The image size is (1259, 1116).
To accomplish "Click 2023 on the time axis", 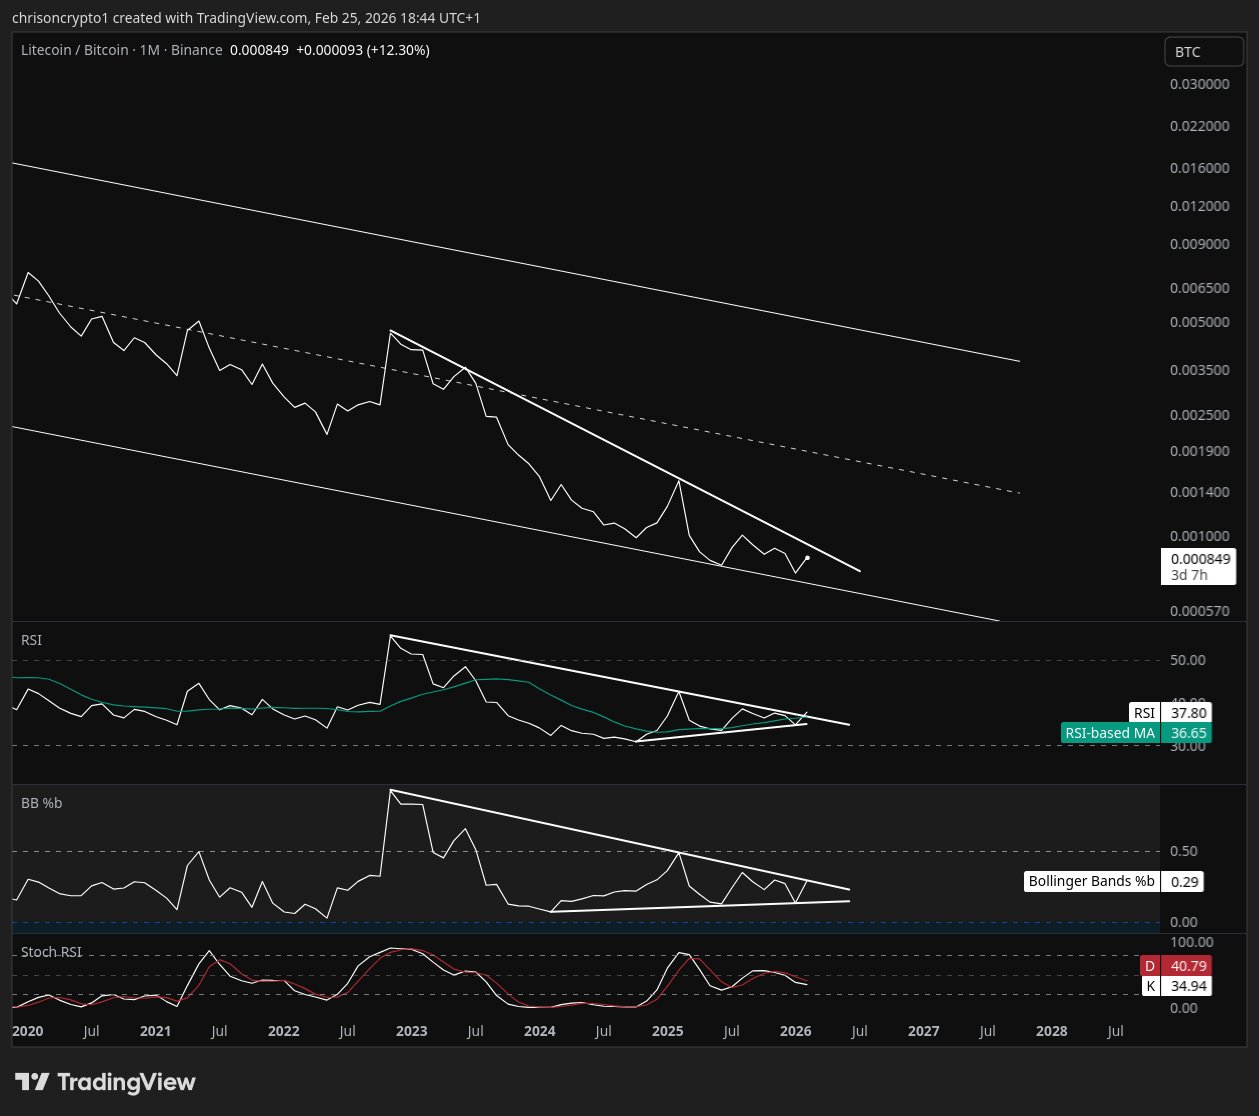I will 411,1031.
